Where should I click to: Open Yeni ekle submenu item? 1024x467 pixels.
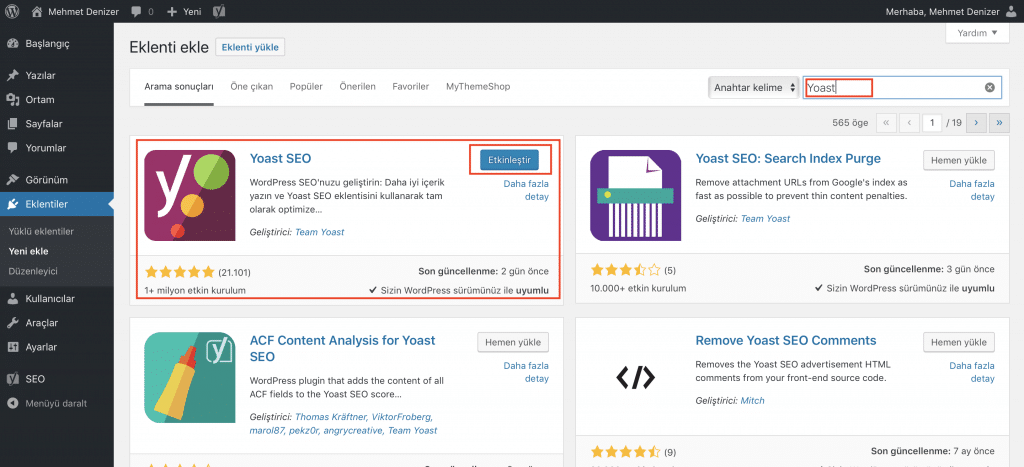click(x=28, y=251)
